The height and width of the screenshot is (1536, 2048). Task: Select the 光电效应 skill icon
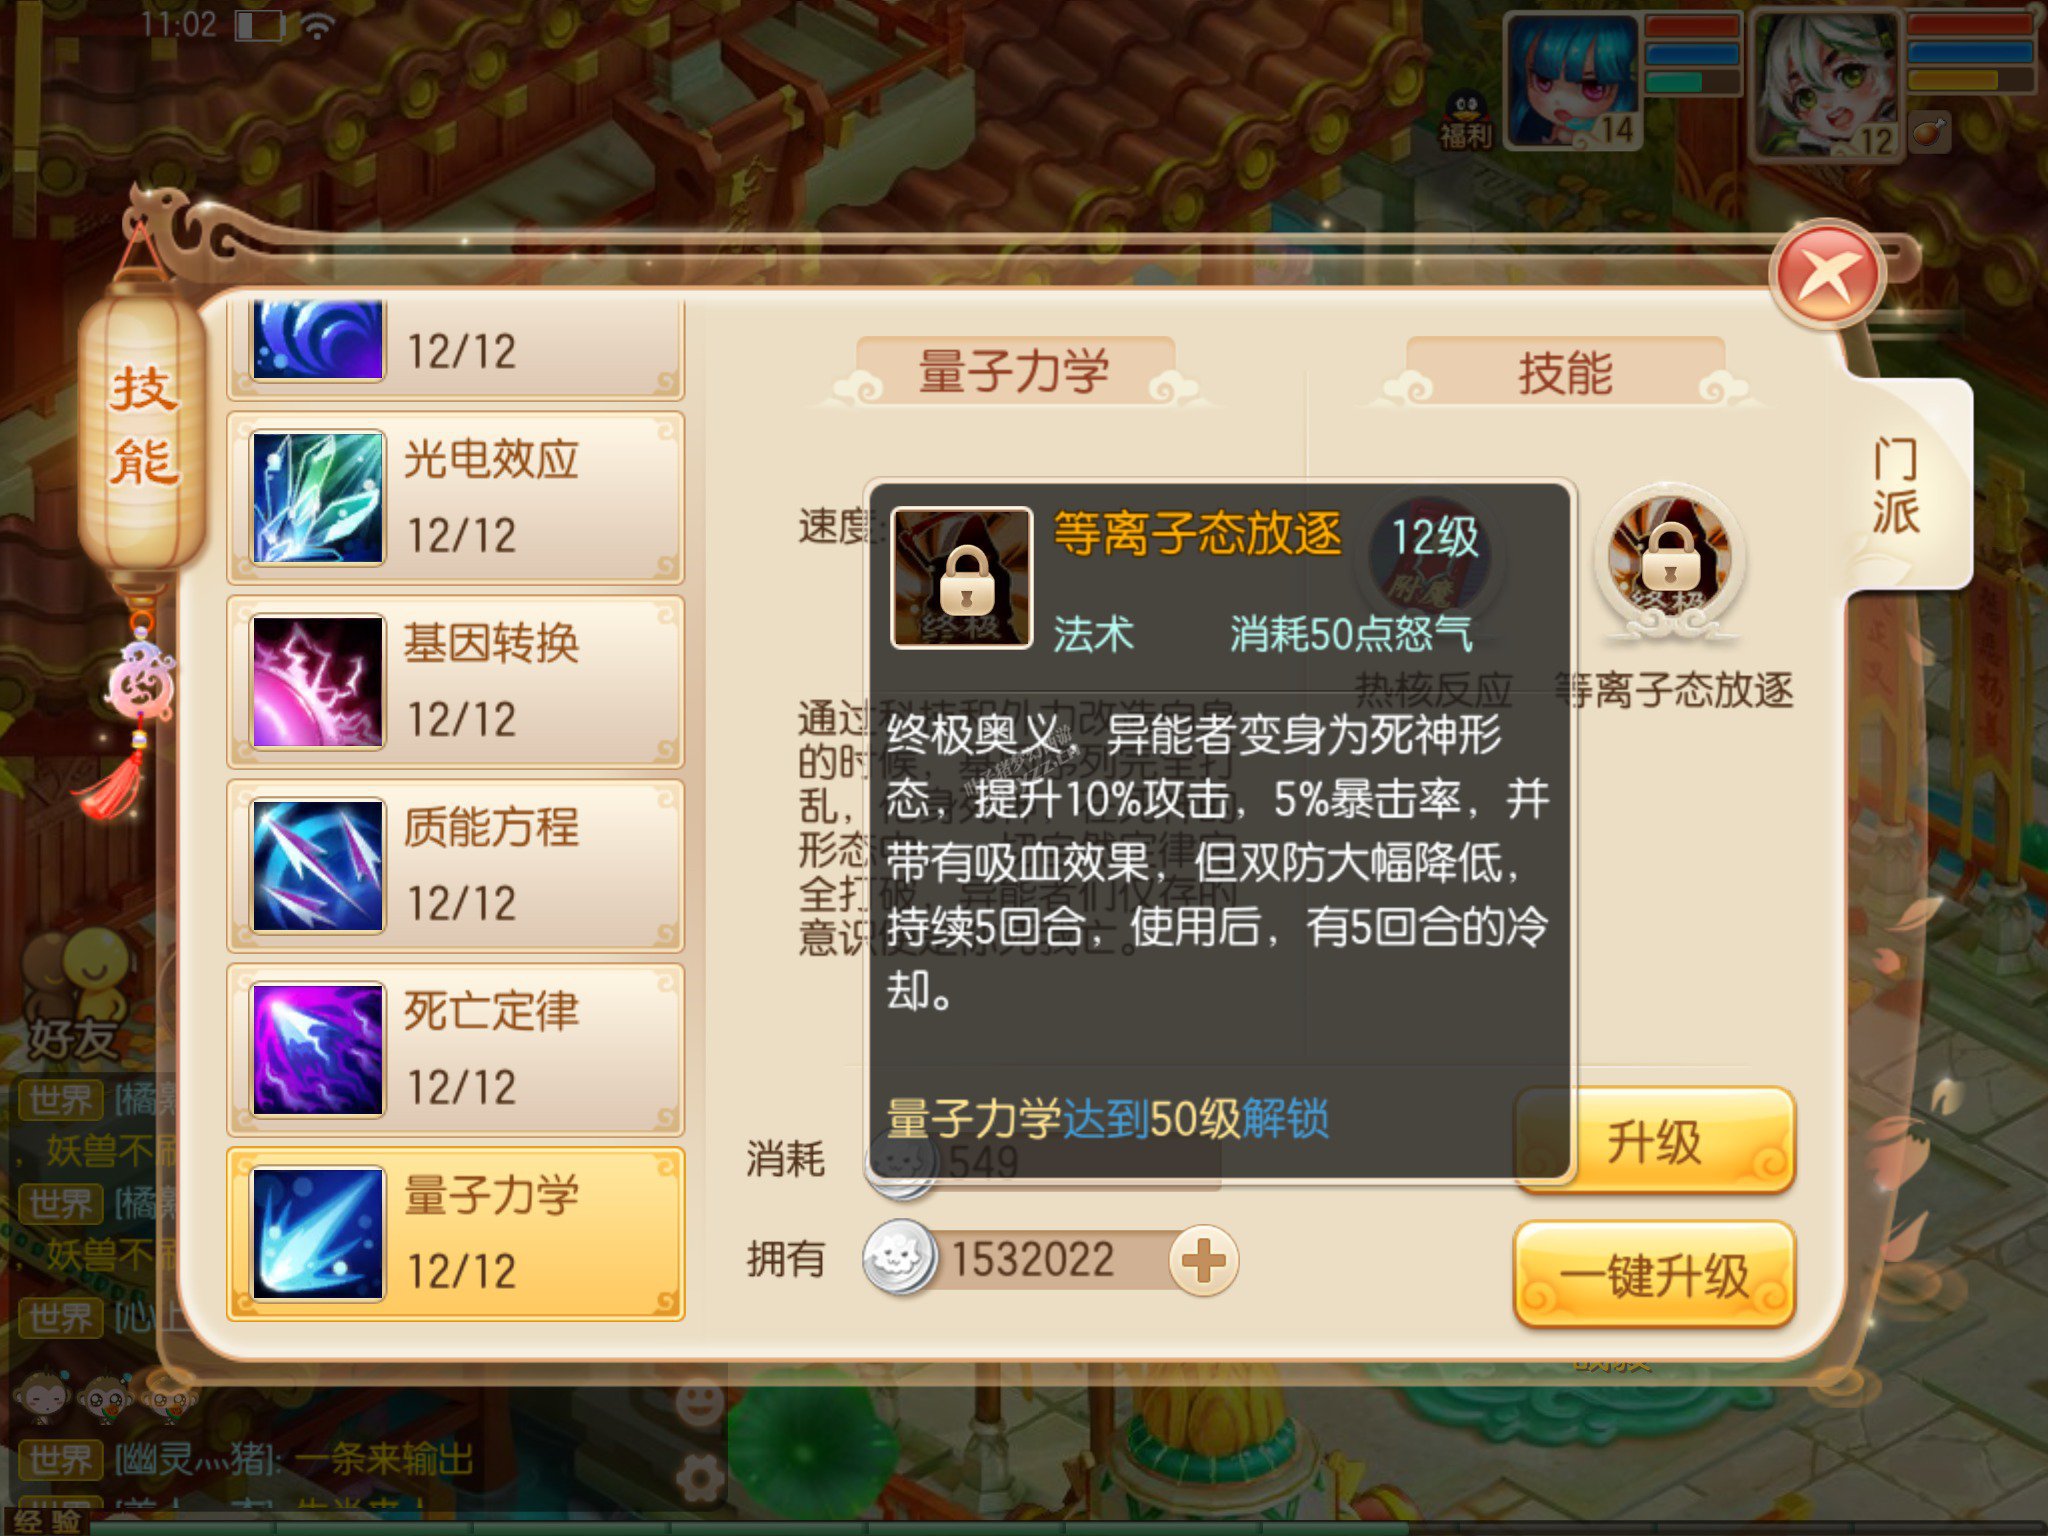pos(317,497)
